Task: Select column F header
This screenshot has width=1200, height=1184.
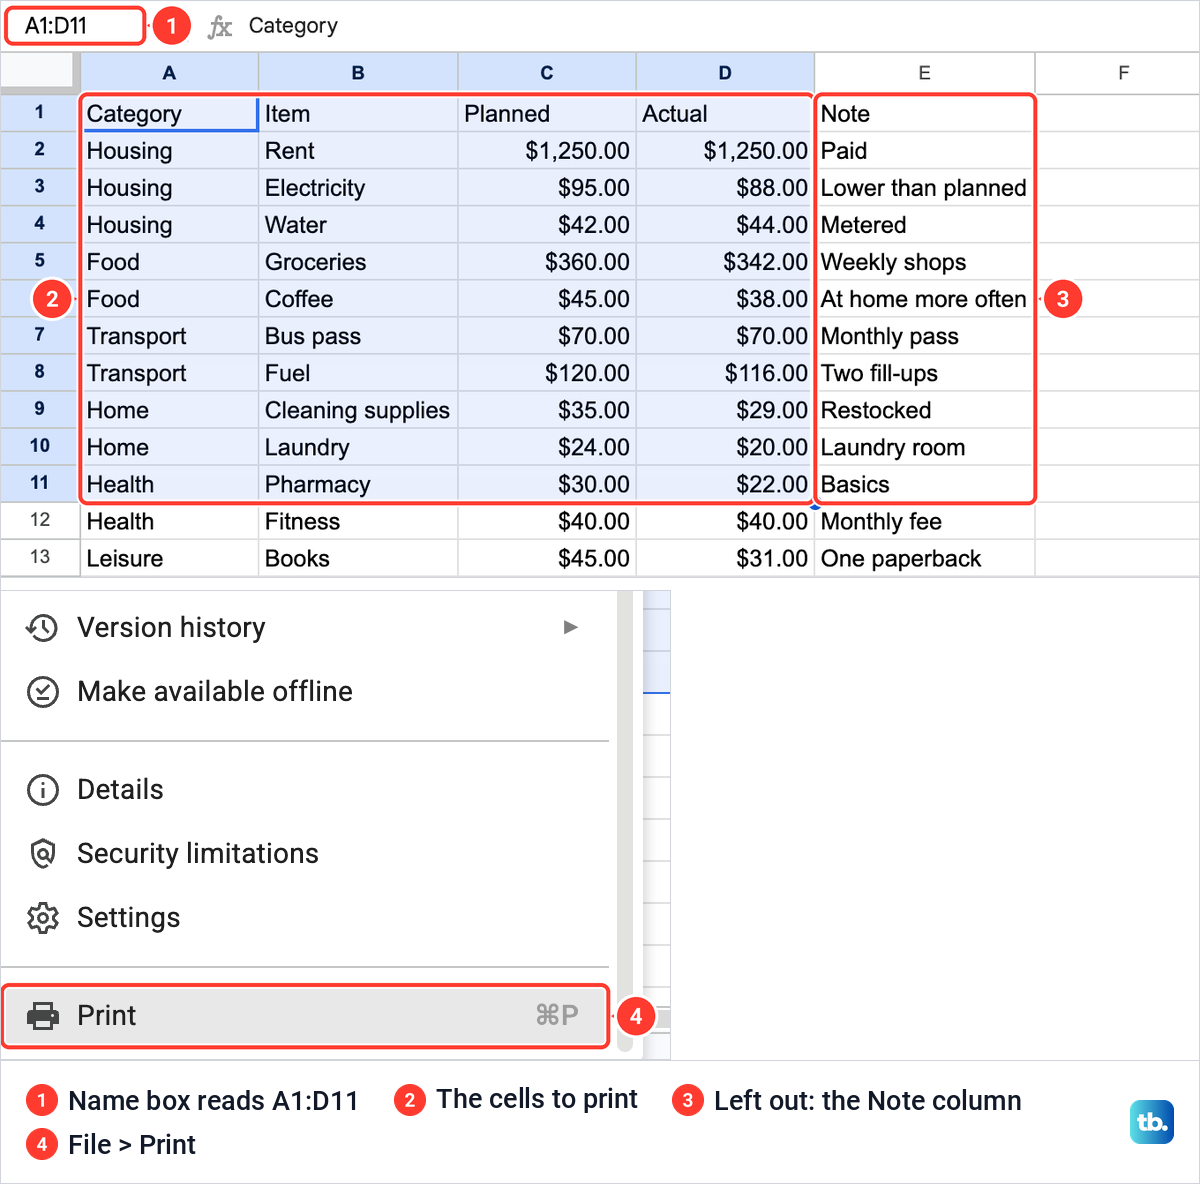Action: coord(1123,72)
